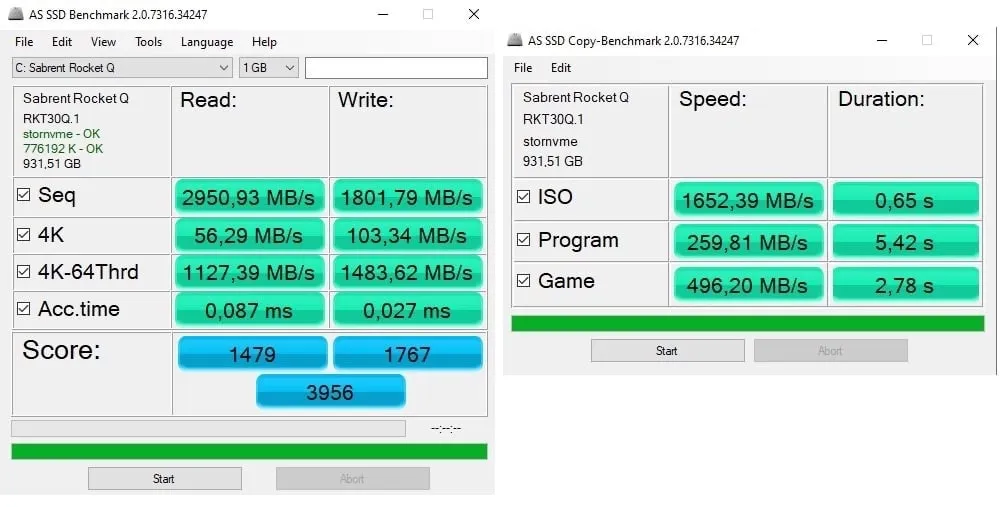This screenshot has width=1000, height=507.
Task: Click the 4K-64Thrd write value 1483,62 MB/s
Action: coord(407,272)
